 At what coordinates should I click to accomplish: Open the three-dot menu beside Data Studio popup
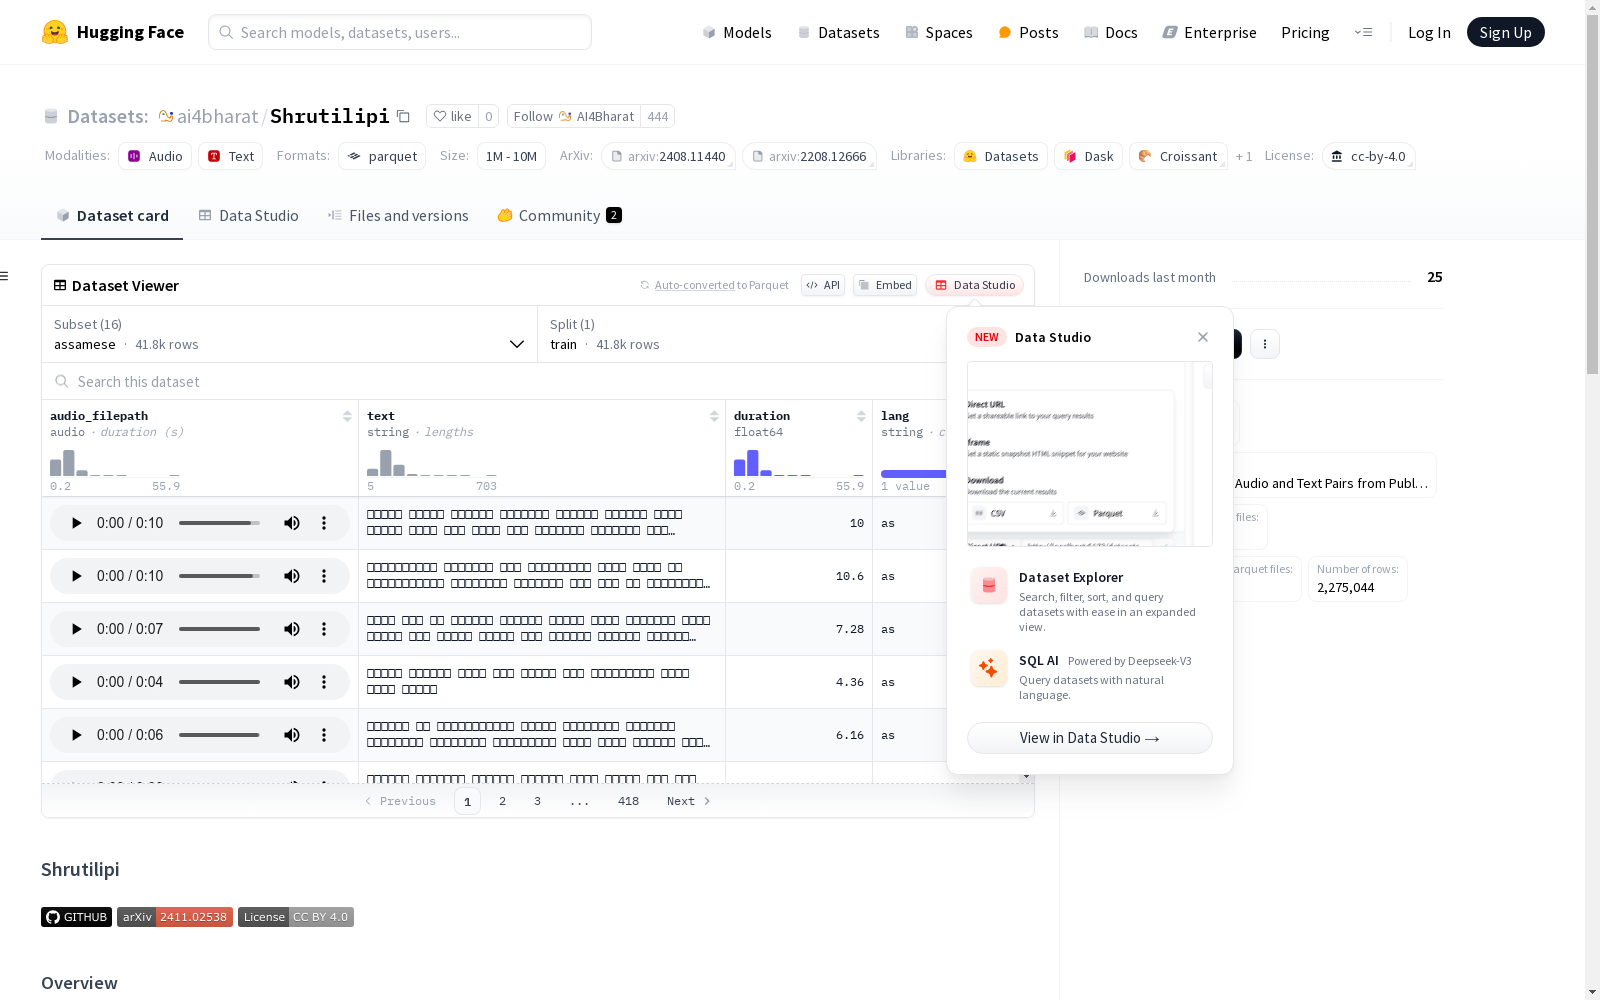[1265, 344]
